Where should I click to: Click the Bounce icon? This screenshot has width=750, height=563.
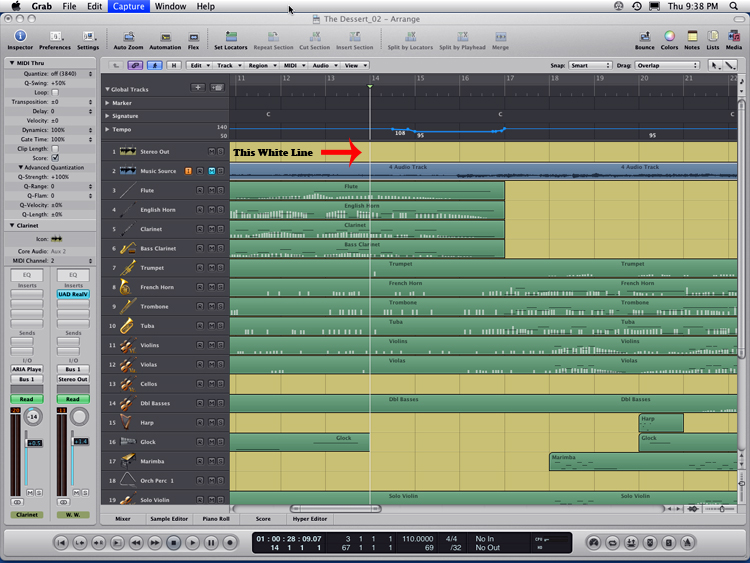645,36
